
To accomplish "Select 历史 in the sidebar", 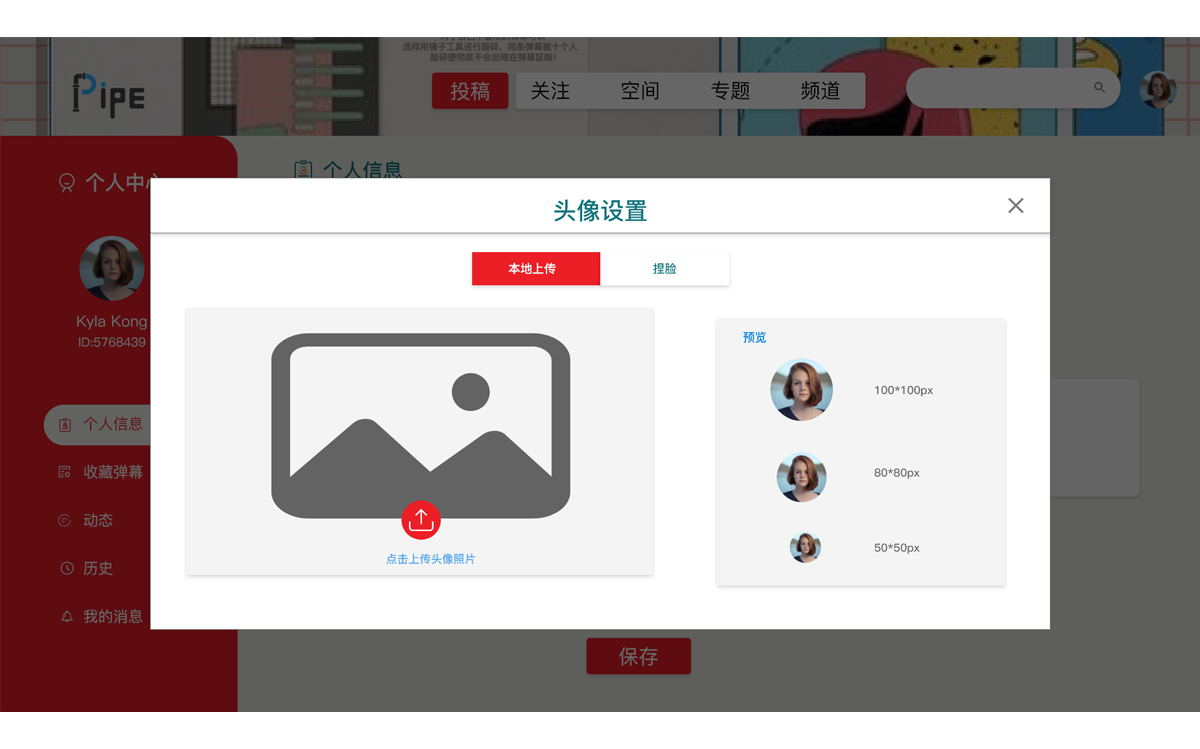I will [98, 568].
